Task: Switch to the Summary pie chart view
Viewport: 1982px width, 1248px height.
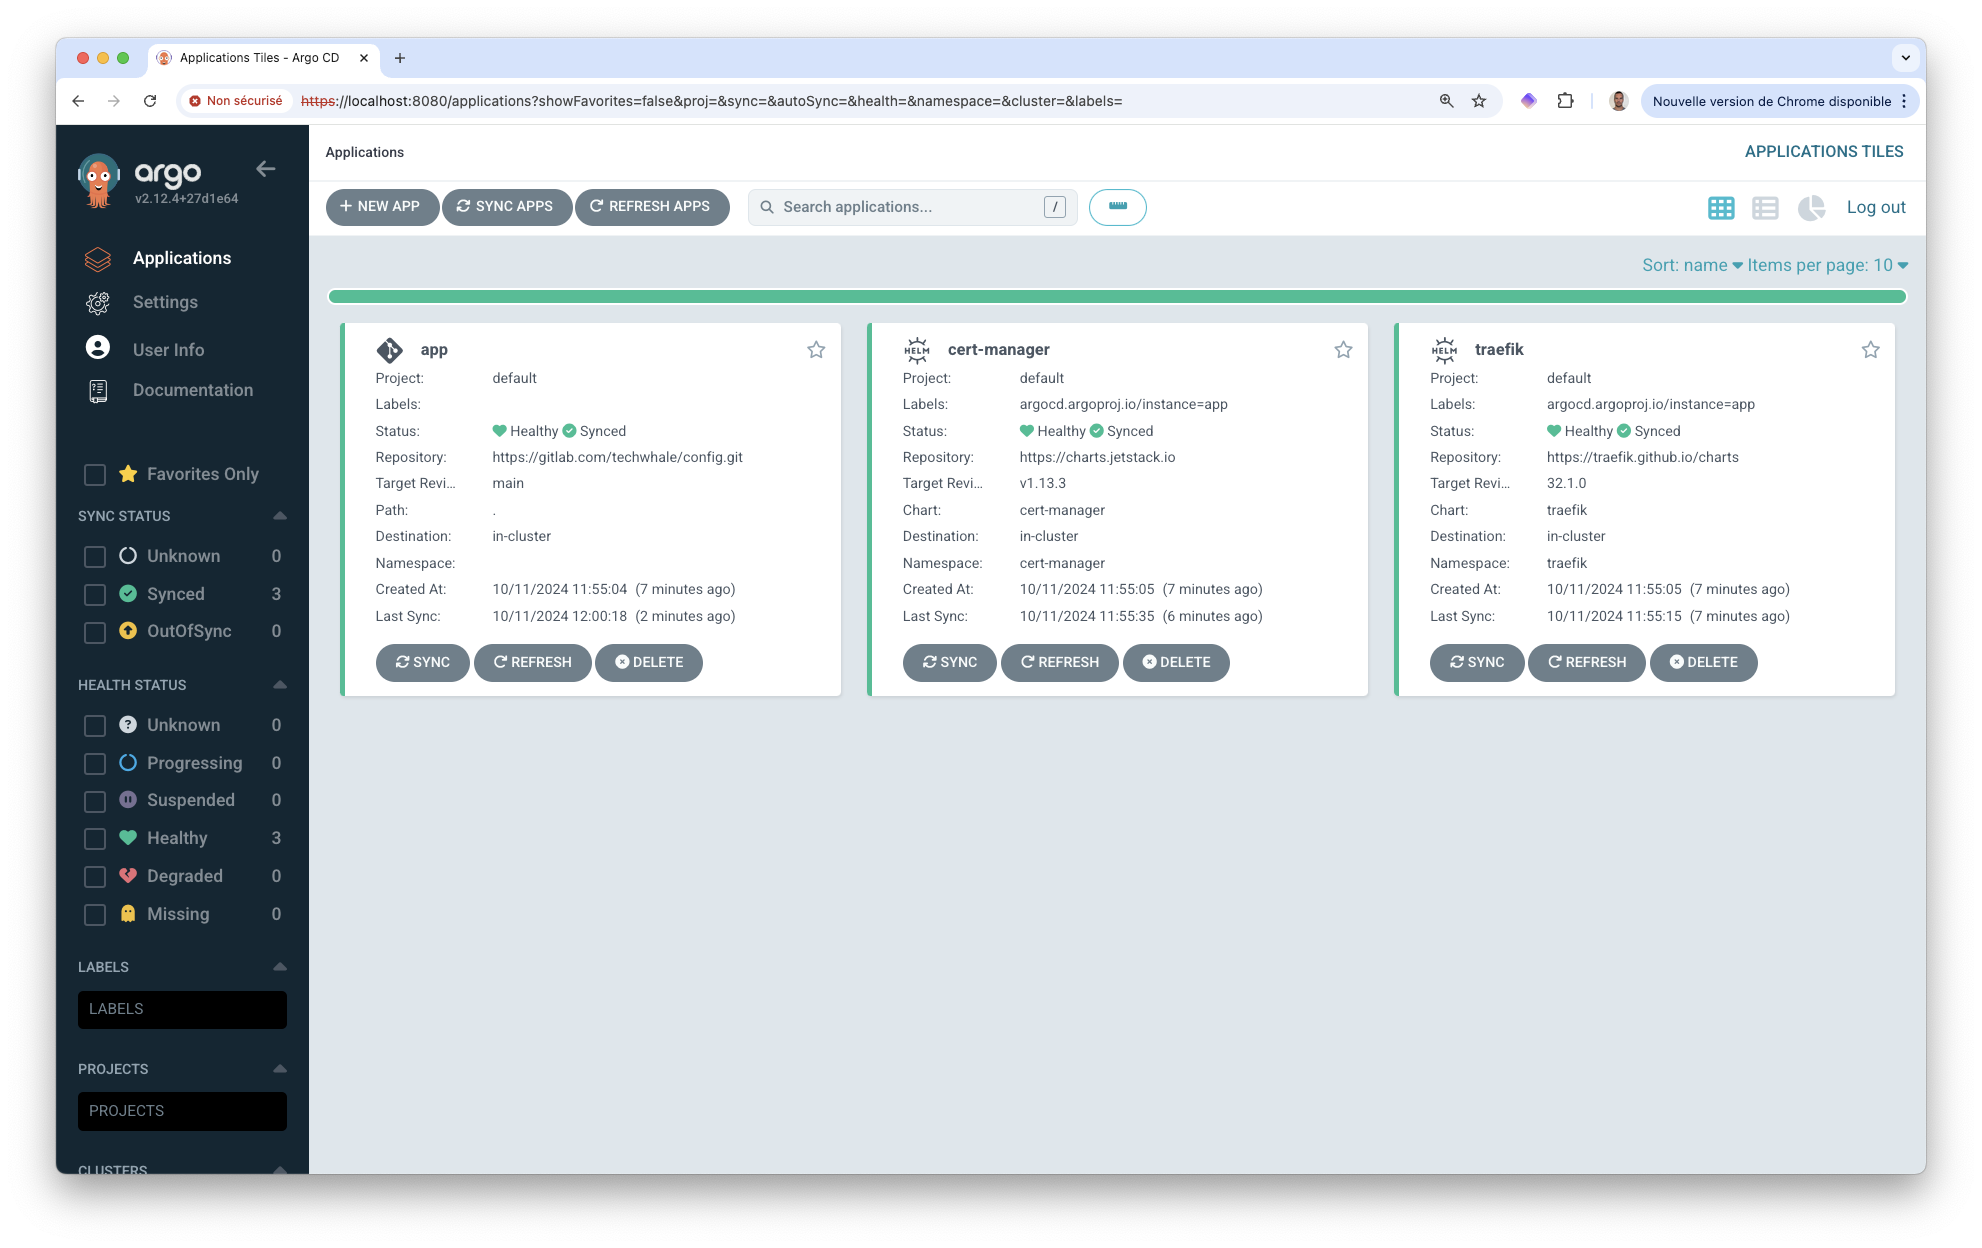Action: click(x=1811, y=207)
